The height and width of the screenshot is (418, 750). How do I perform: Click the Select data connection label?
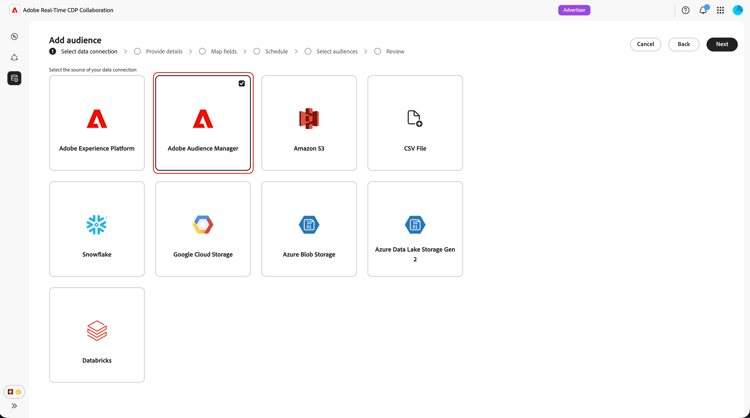click(89, 51)
